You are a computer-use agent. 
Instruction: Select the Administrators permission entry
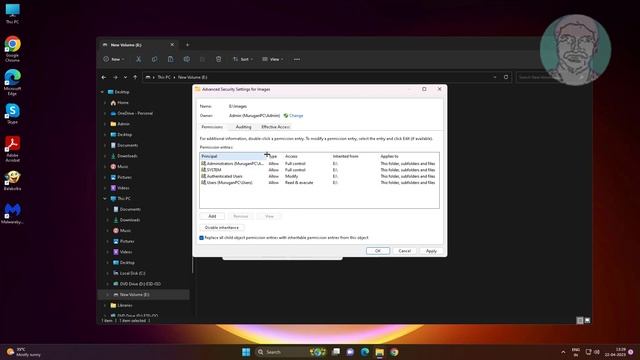click(x=319, y=164)
